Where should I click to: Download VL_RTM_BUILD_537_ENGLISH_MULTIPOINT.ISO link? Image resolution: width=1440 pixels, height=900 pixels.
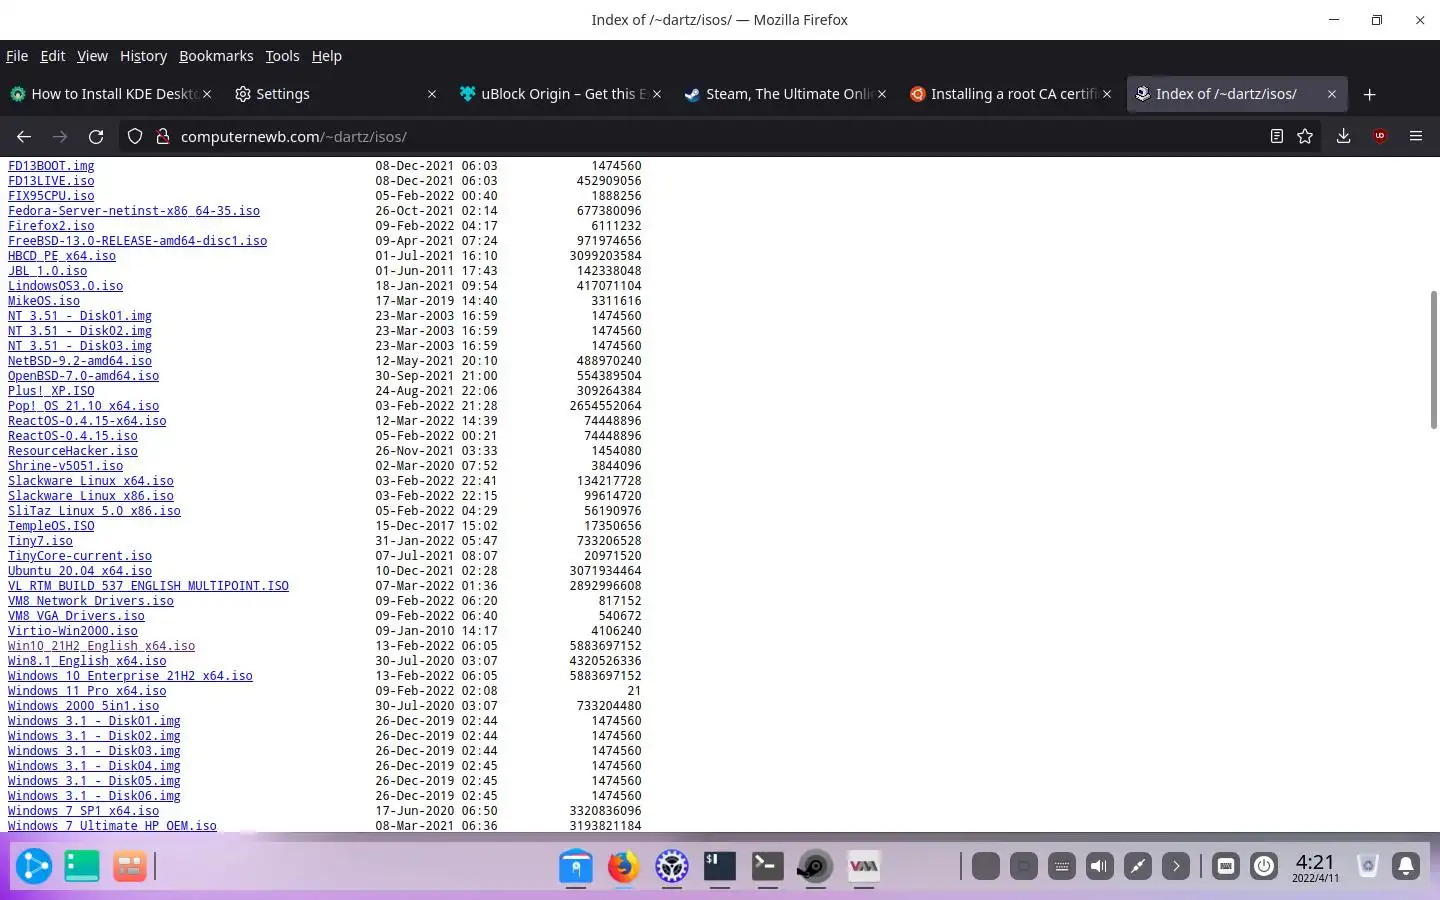148,586
